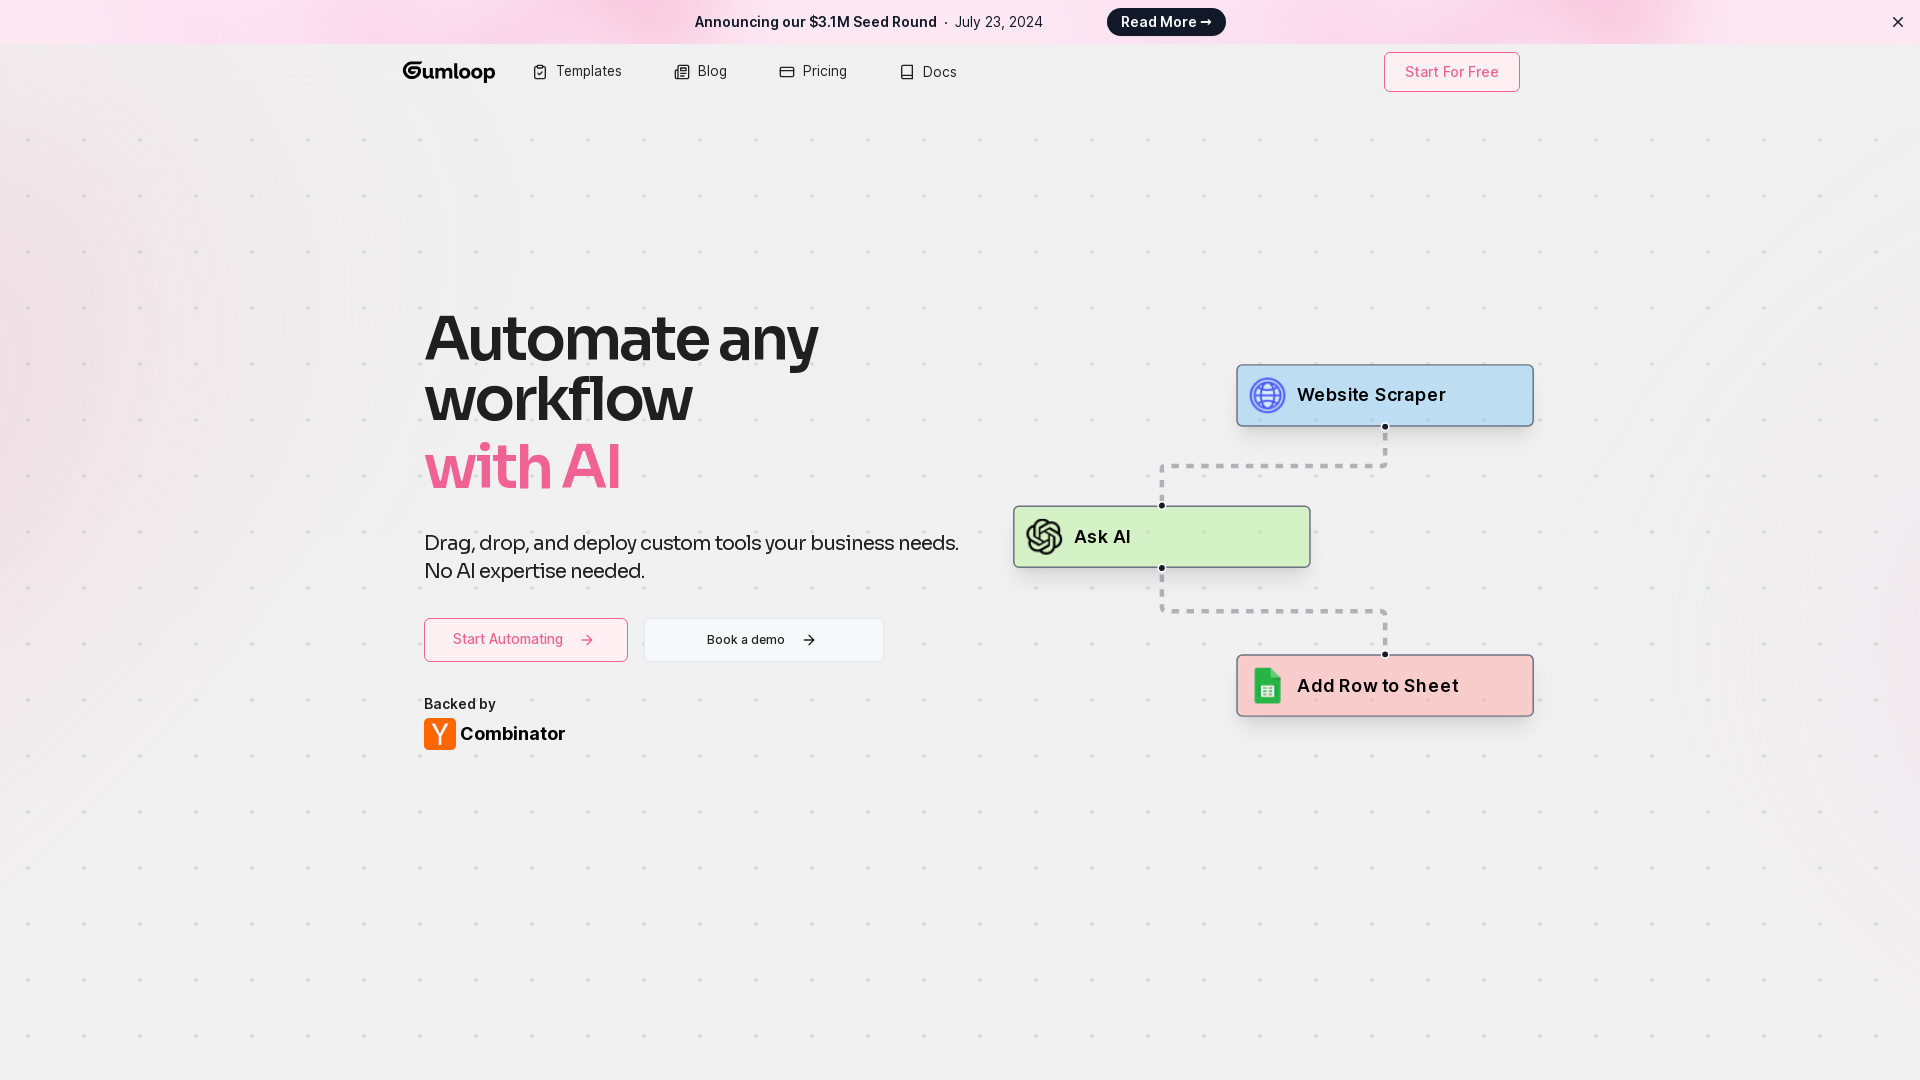Click the arrow inside Book a demo button
Image resolution: width=1920 pixels, height=1080 pixels.
809,640
